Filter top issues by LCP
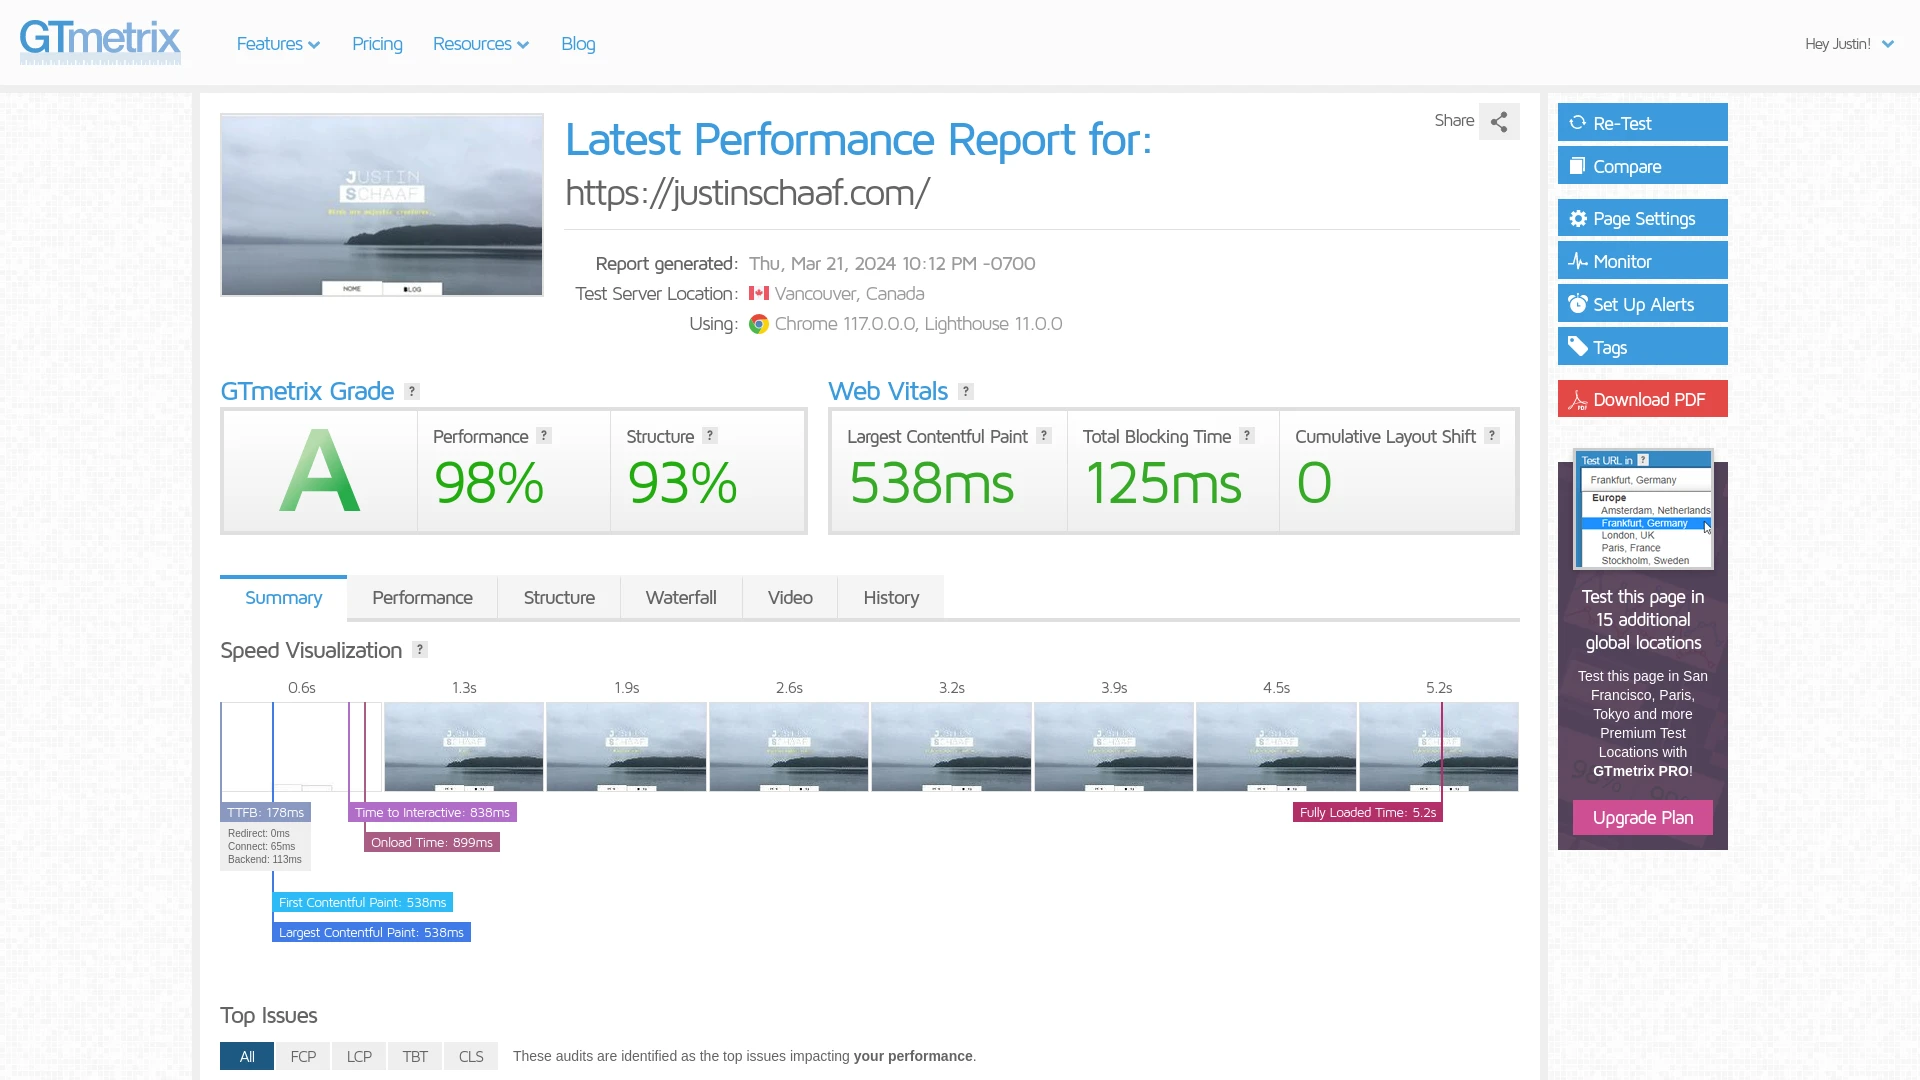This screenshot has width=1920, height=1080. click(x=359, y=1056)
